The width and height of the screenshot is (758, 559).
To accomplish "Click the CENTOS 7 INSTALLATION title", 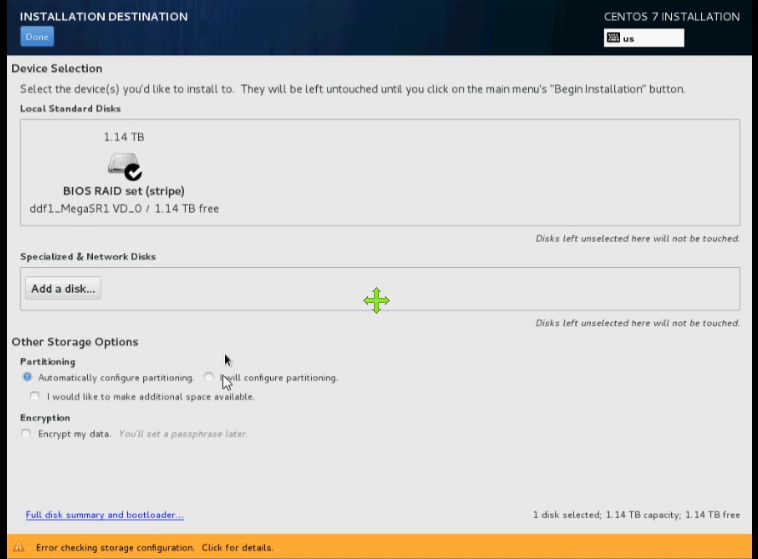I will point(671,16).
